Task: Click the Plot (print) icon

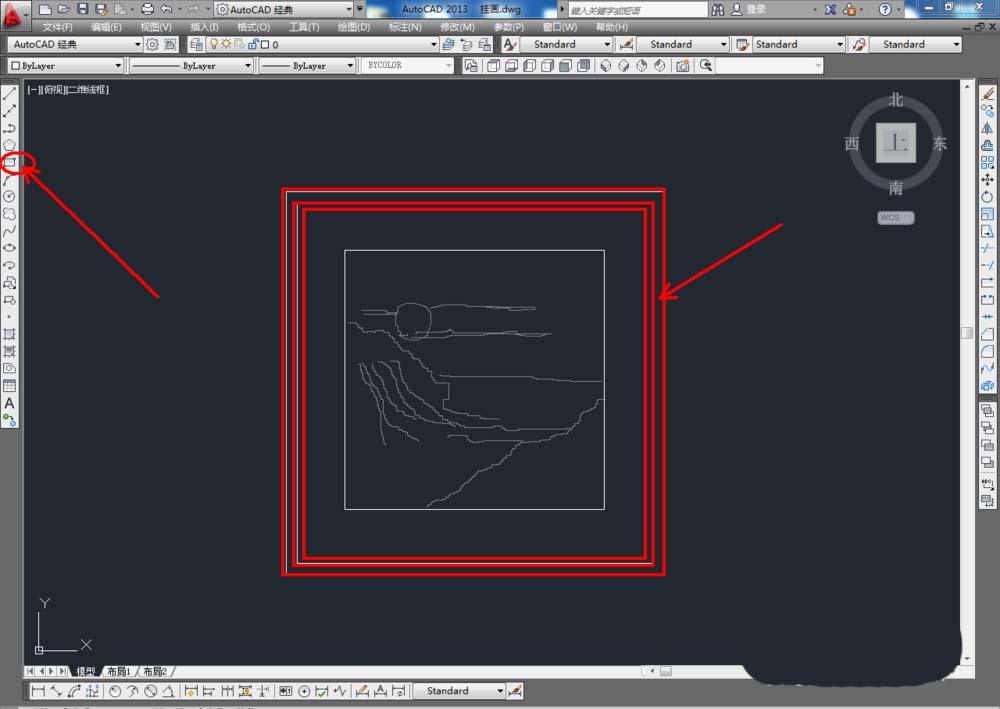Action: (147, 9)
